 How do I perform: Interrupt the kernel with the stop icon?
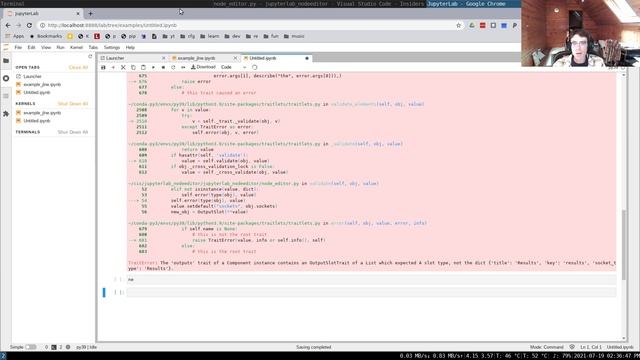point(163,67)
